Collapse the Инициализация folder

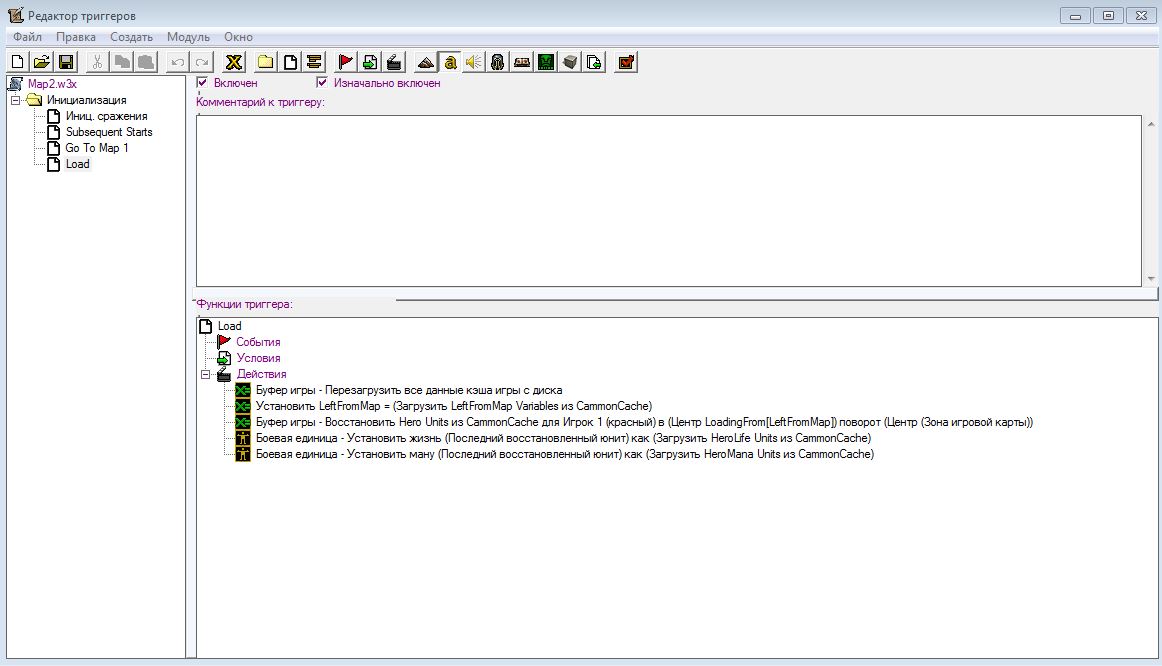tap(15, 100)
